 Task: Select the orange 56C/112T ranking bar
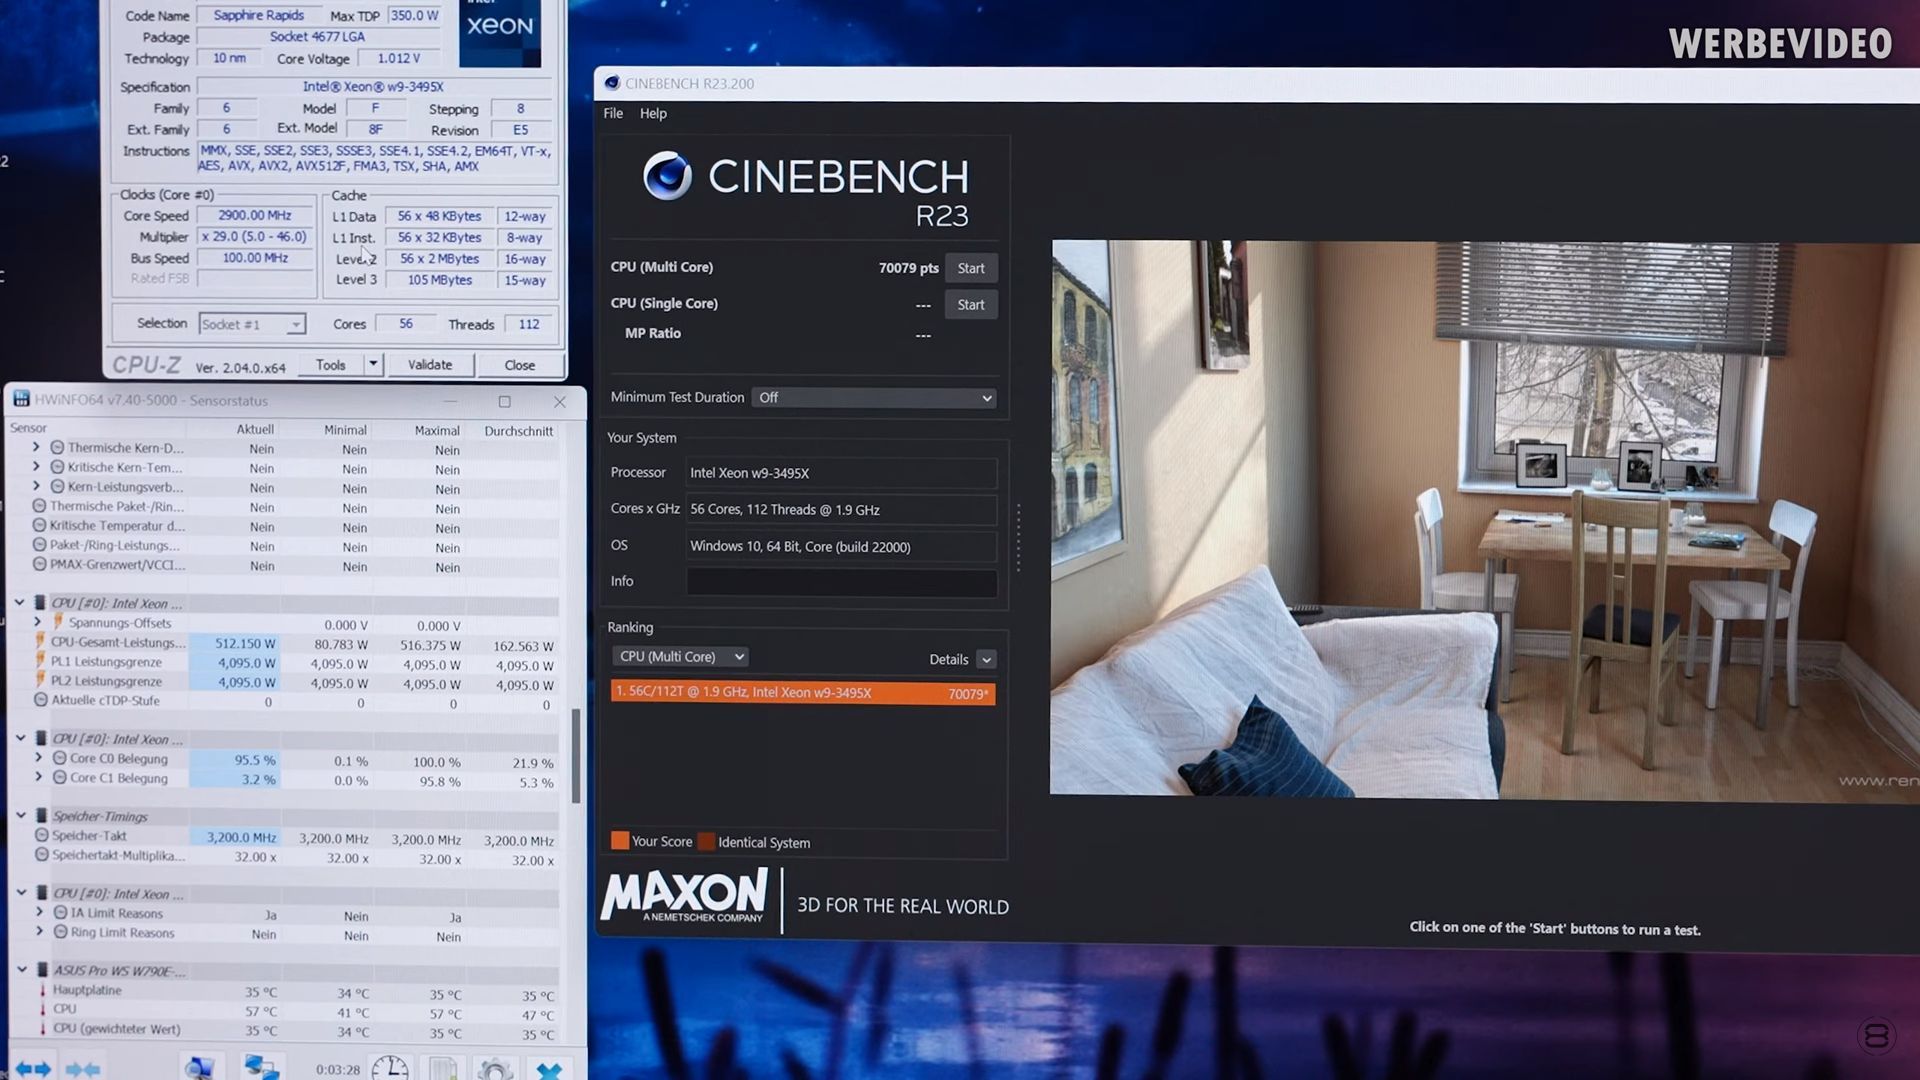pyautogui.click(x=803, y=693)
